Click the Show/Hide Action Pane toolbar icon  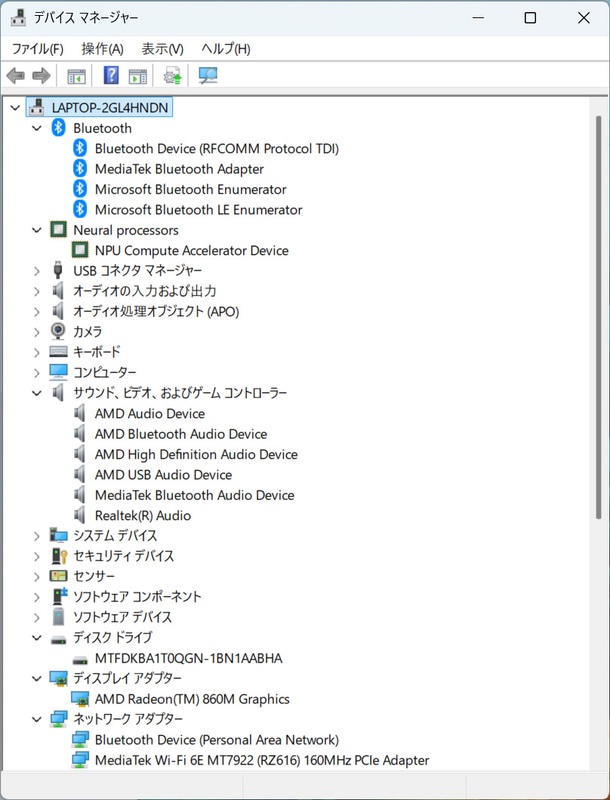(138, 77)
